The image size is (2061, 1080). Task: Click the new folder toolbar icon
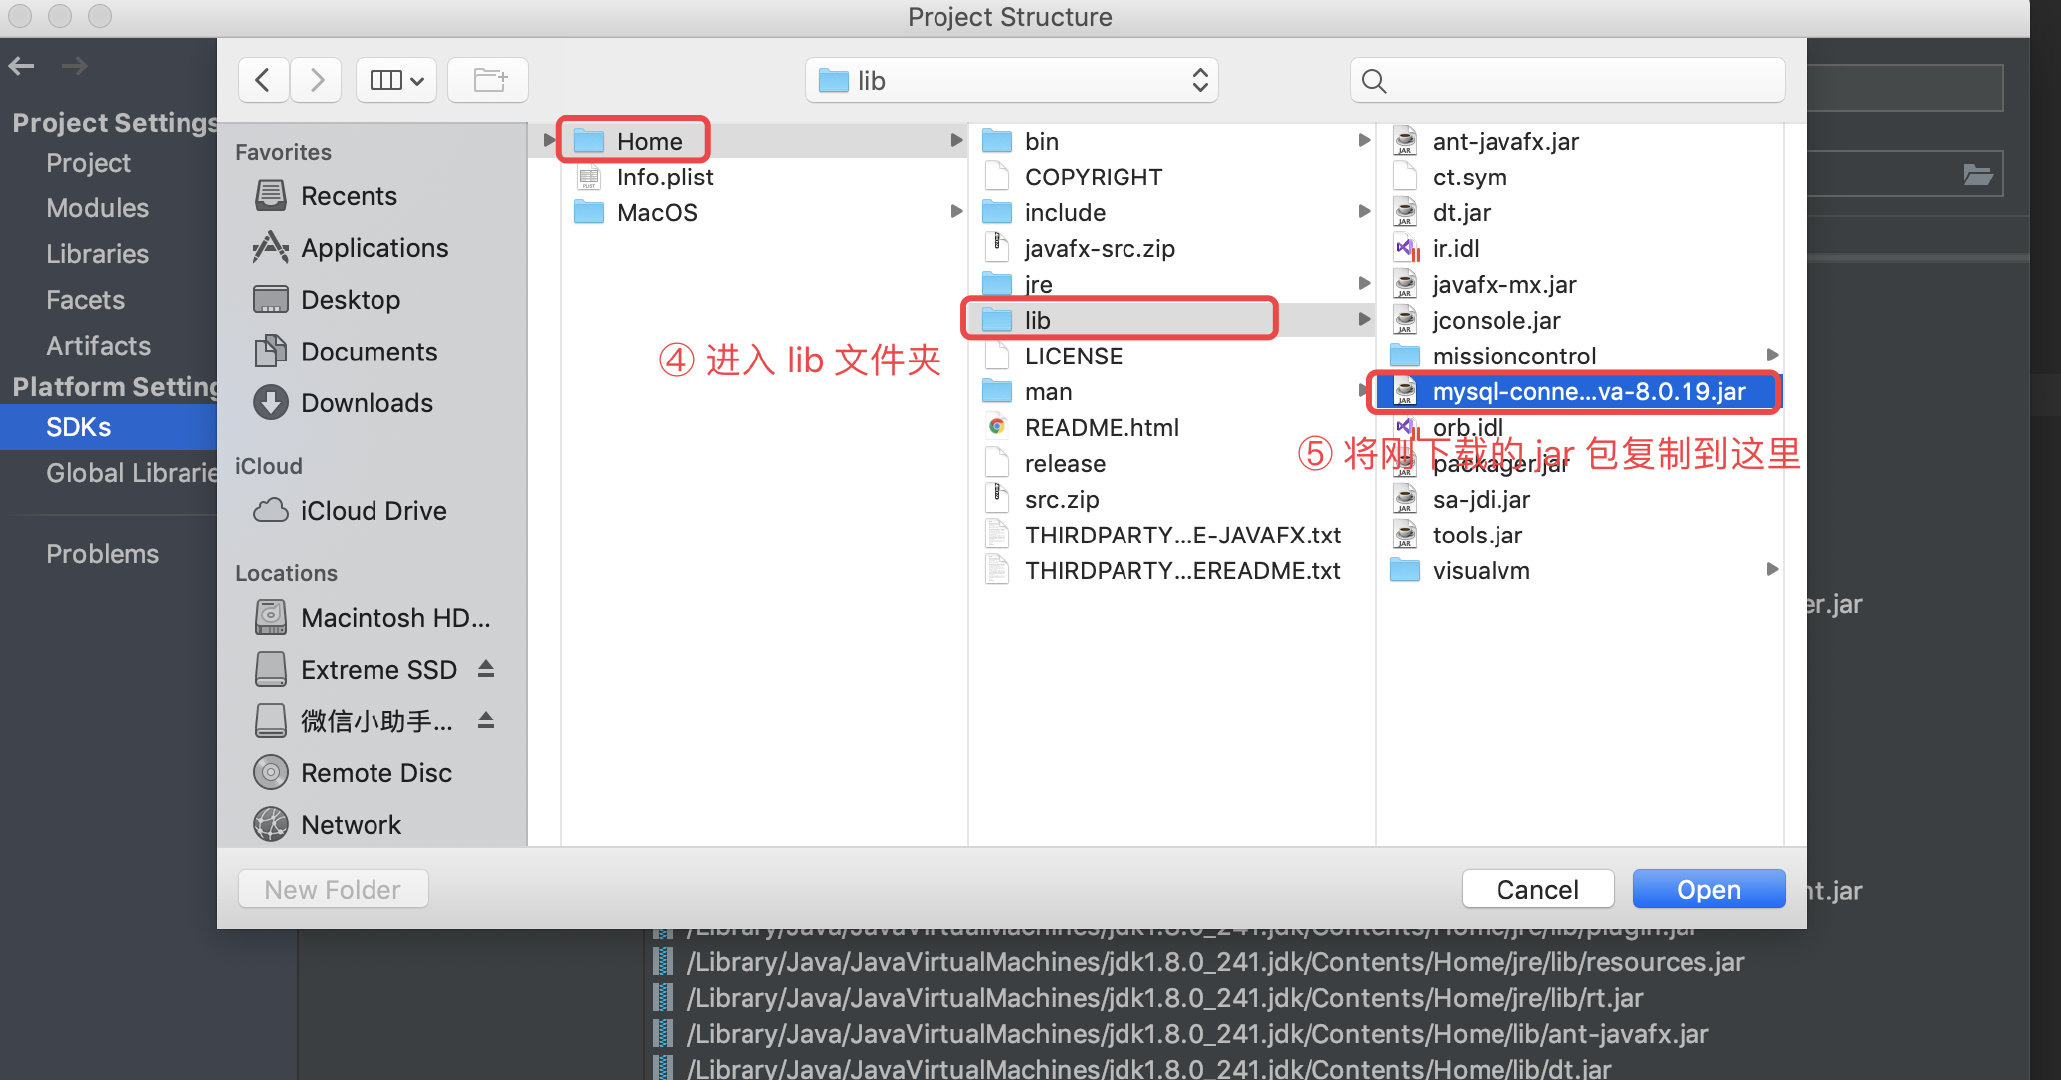point(488,80)
